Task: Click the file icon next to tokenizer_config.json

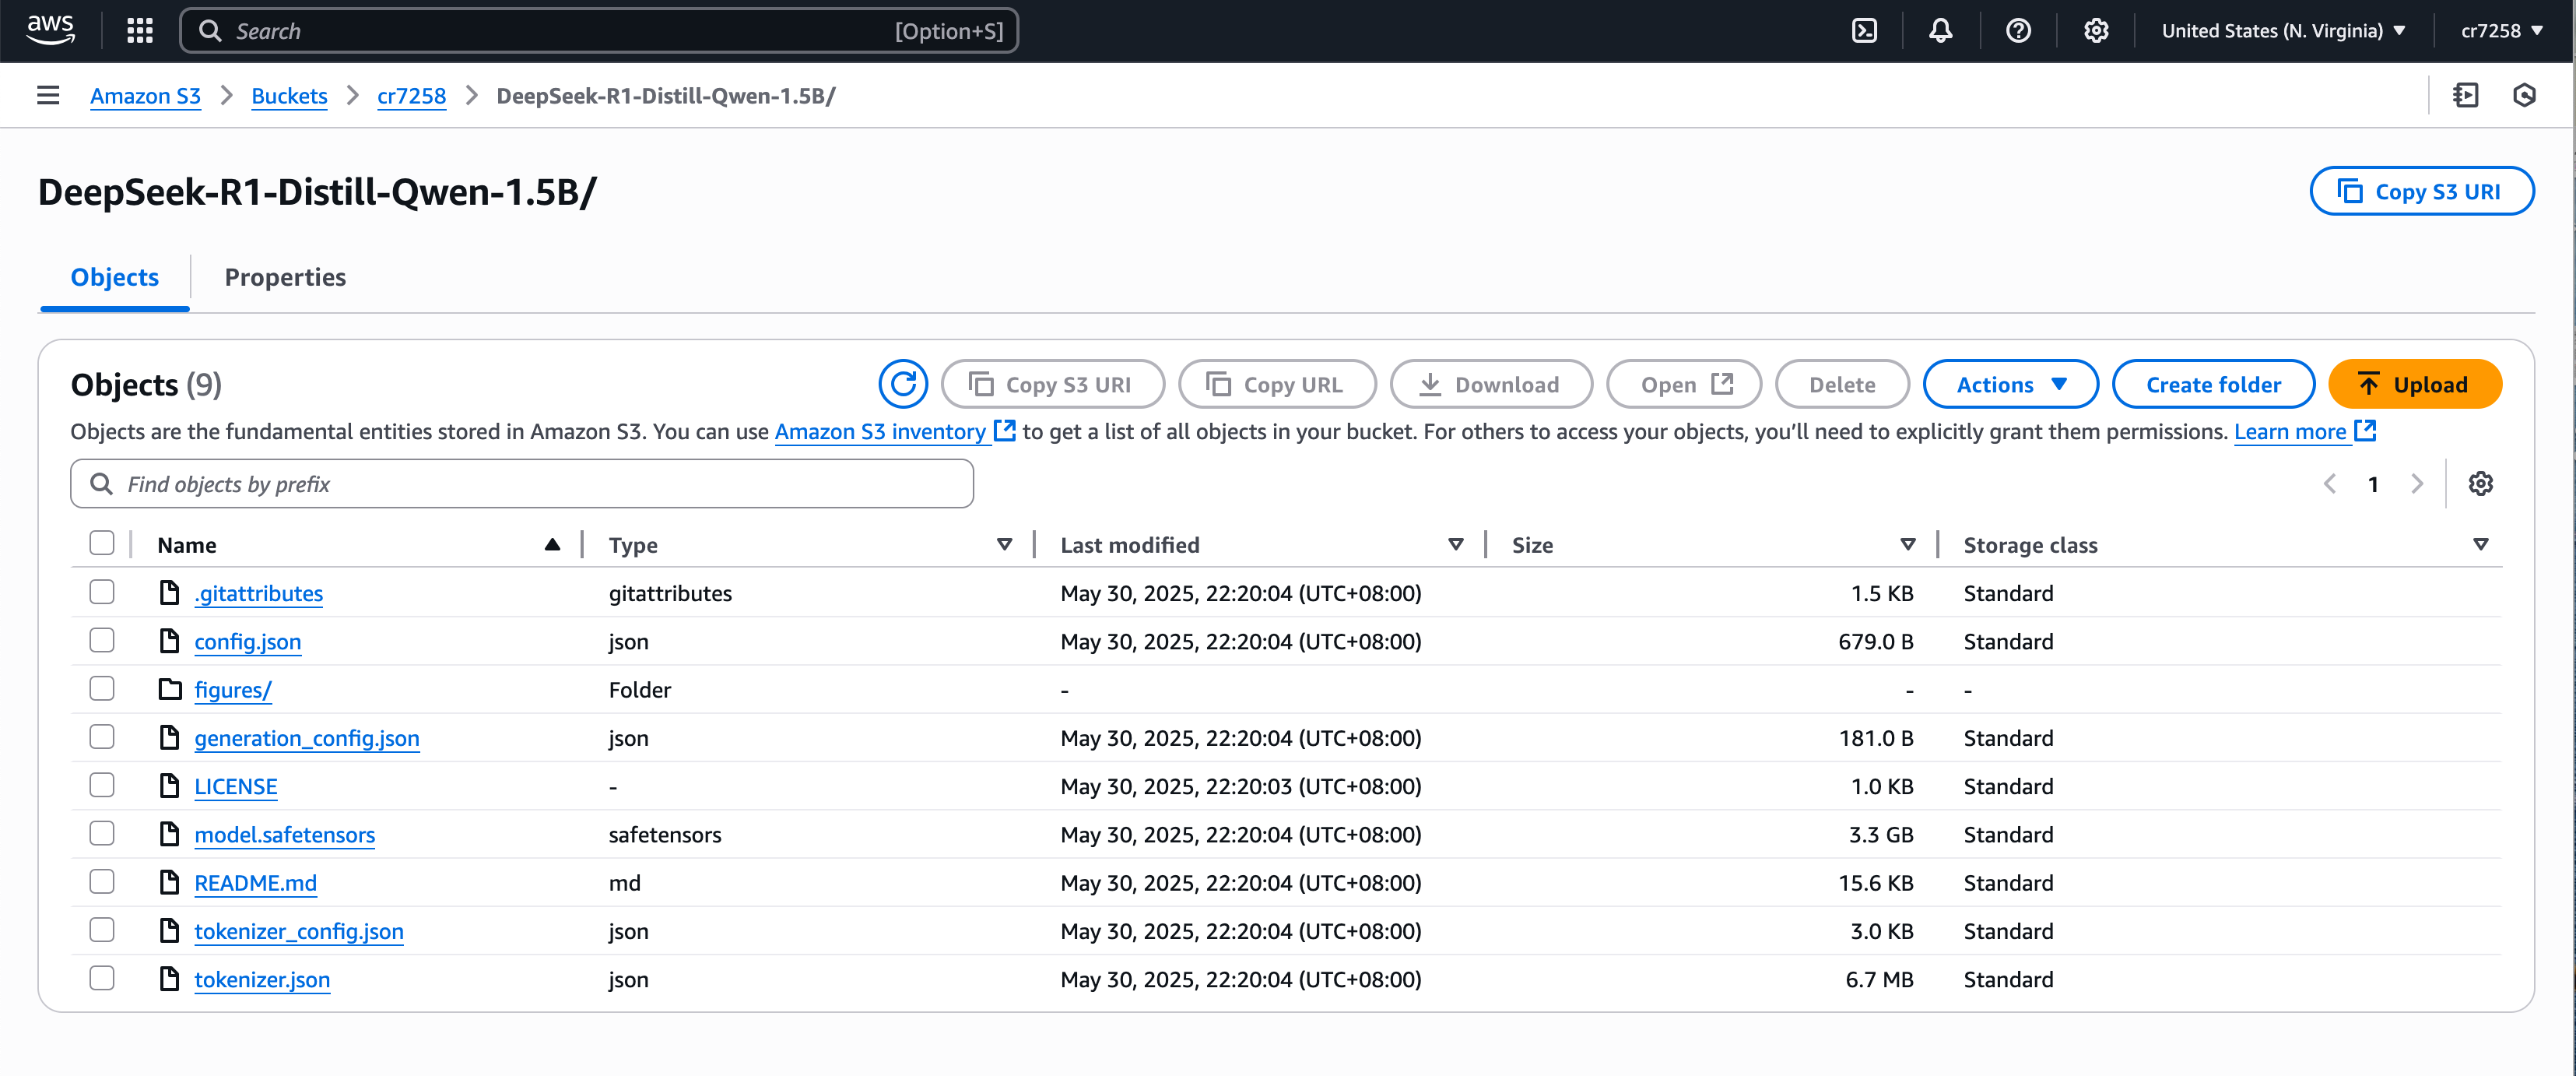Action: pyautogui.click(x=170, y=931)
